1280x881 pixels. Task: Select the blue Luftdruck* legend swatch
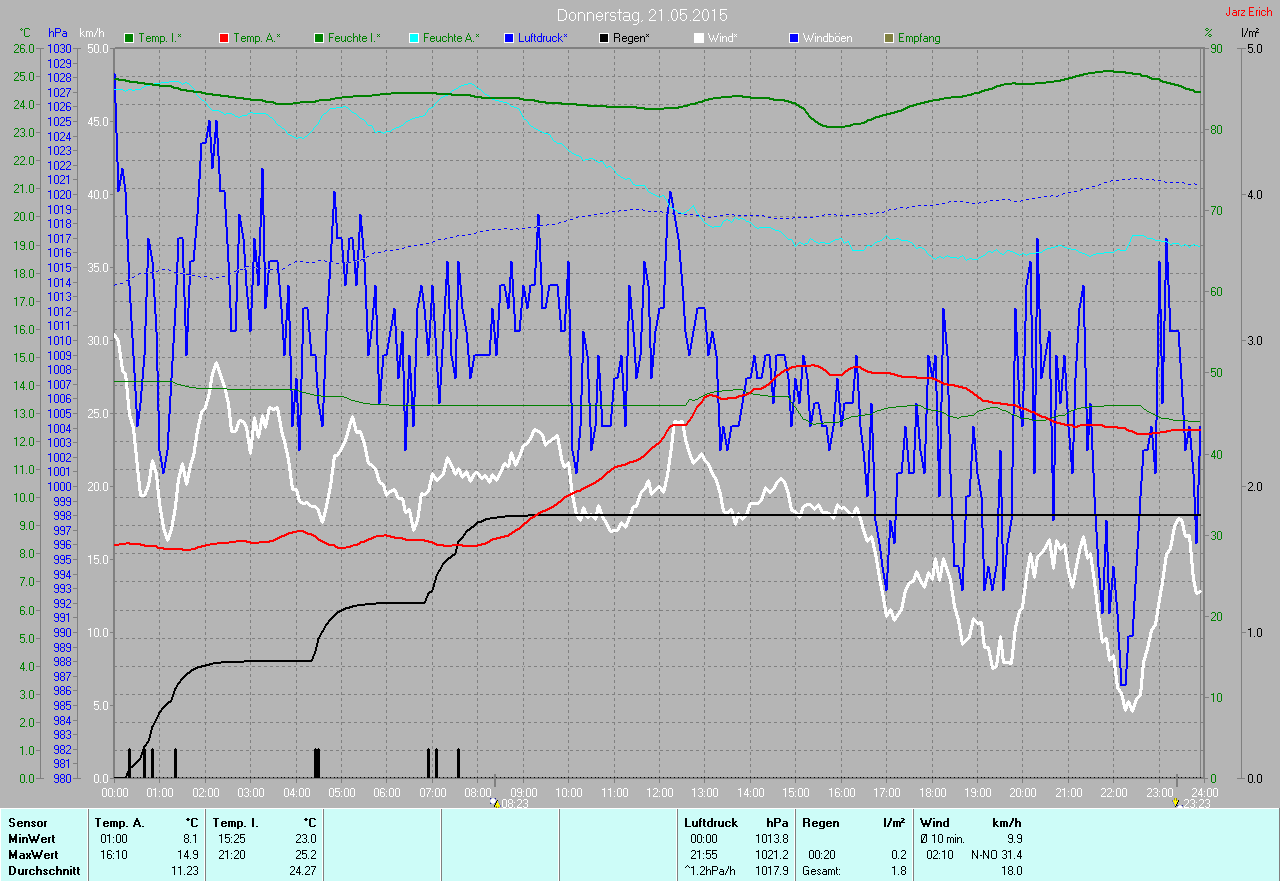click(509, 38)
